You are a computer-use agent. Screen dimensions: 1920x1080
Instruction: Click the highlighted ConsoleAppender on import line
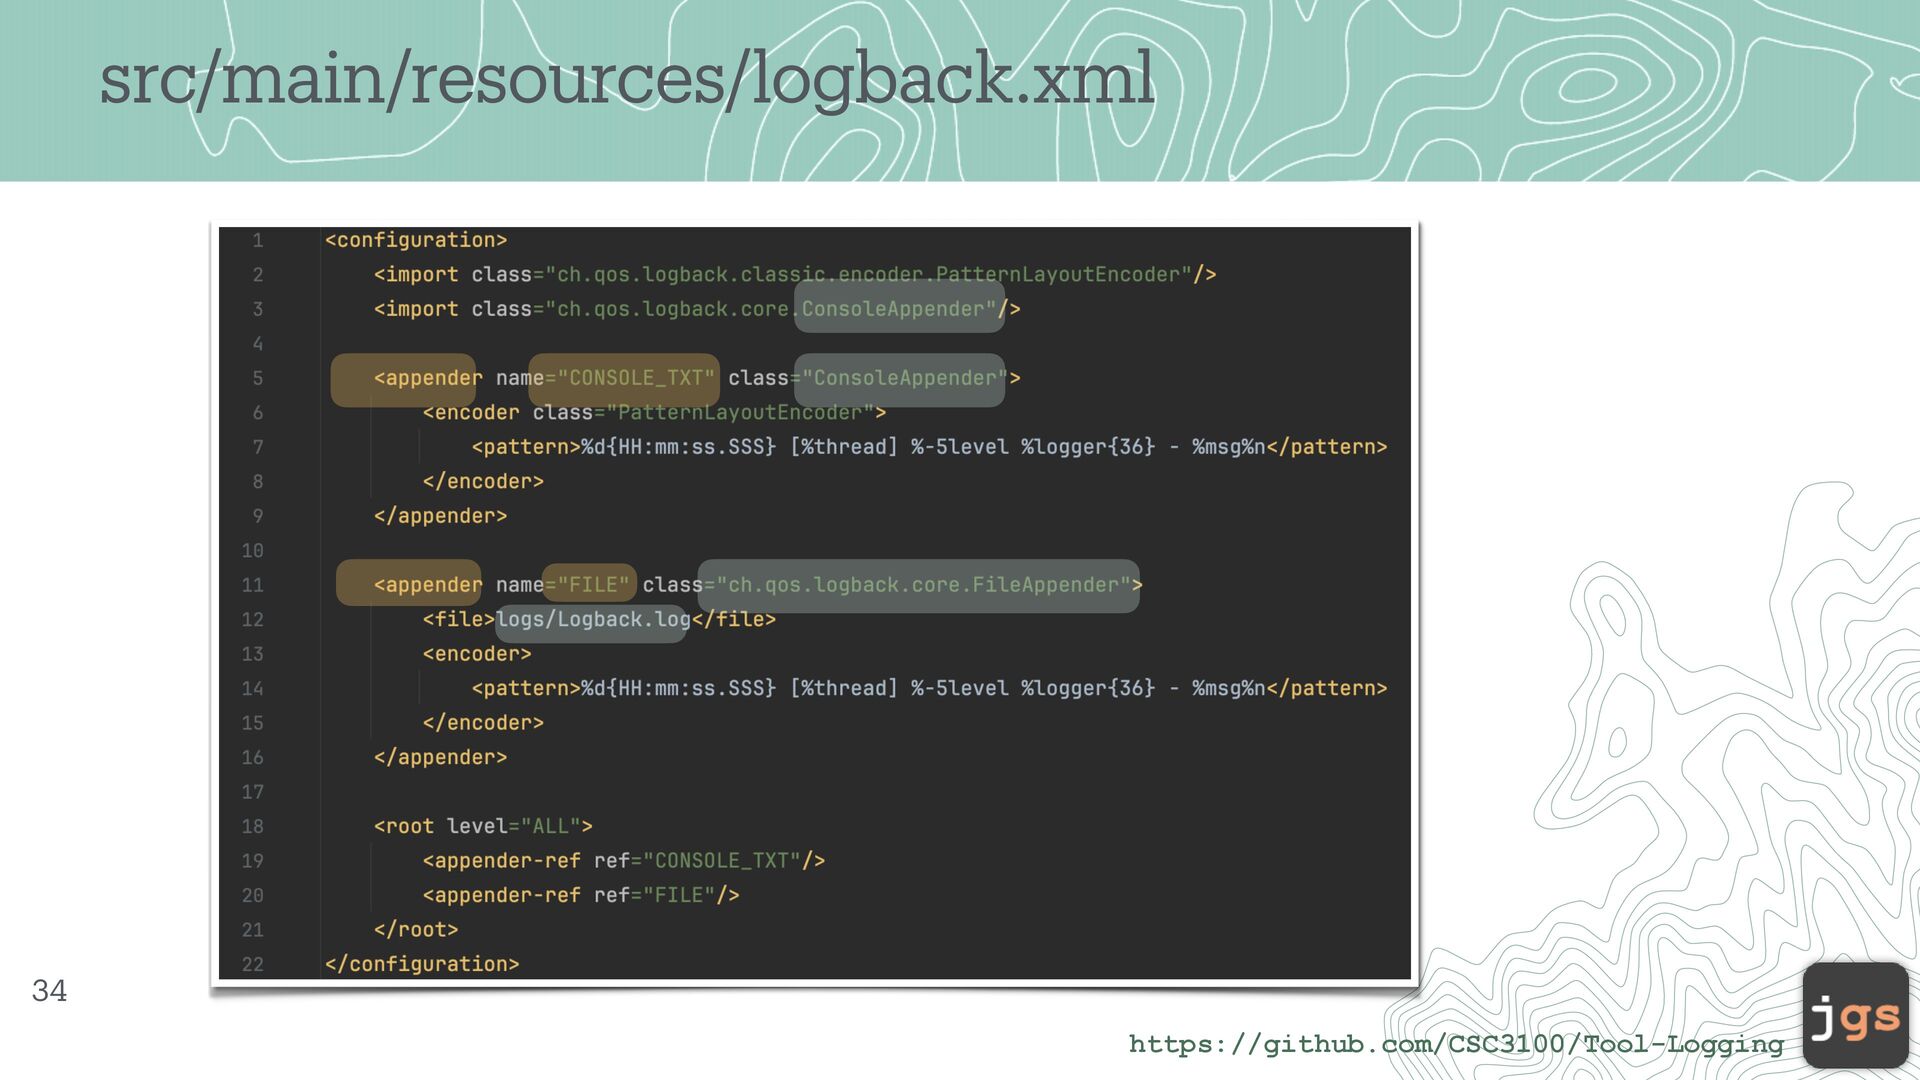pos(899,308)
